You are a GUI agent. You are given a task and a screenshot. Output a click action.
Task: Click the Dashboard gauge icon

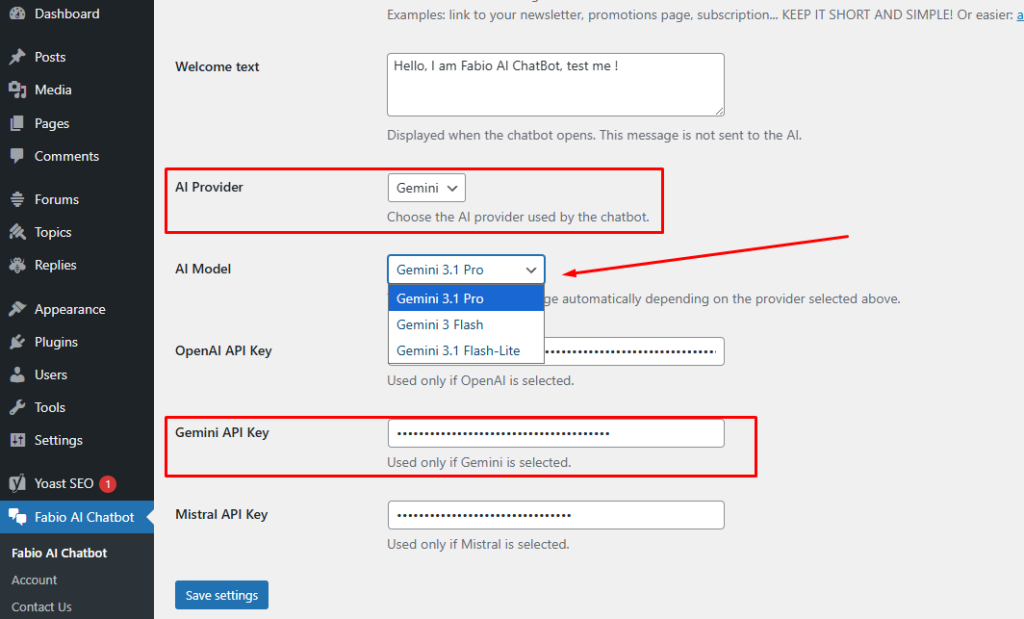point(18,13)
